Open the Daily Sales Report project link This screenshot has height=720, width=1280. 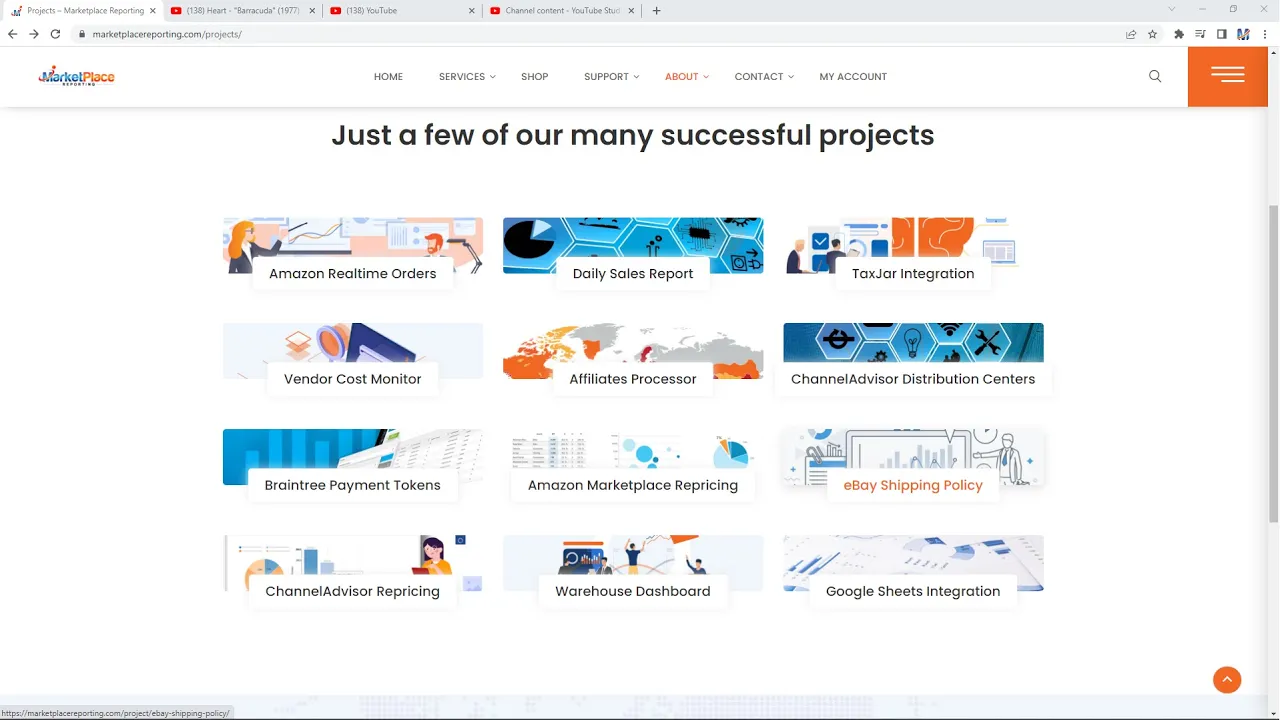pos(633,274)
